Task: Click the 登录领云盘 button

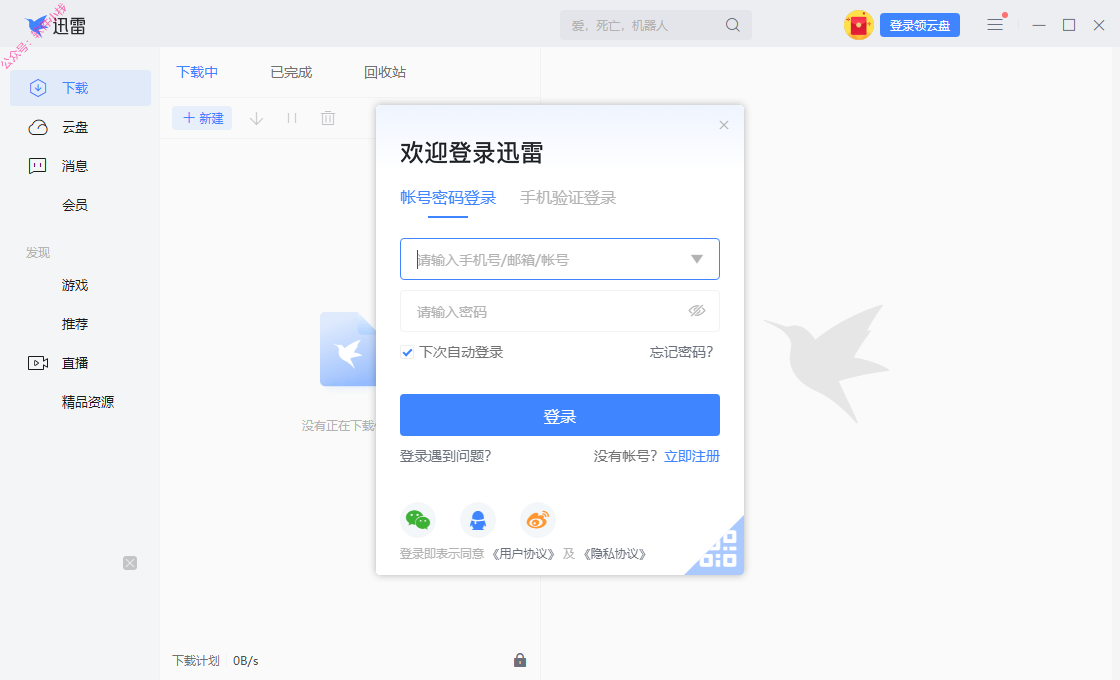Action: tap(920, 25)
